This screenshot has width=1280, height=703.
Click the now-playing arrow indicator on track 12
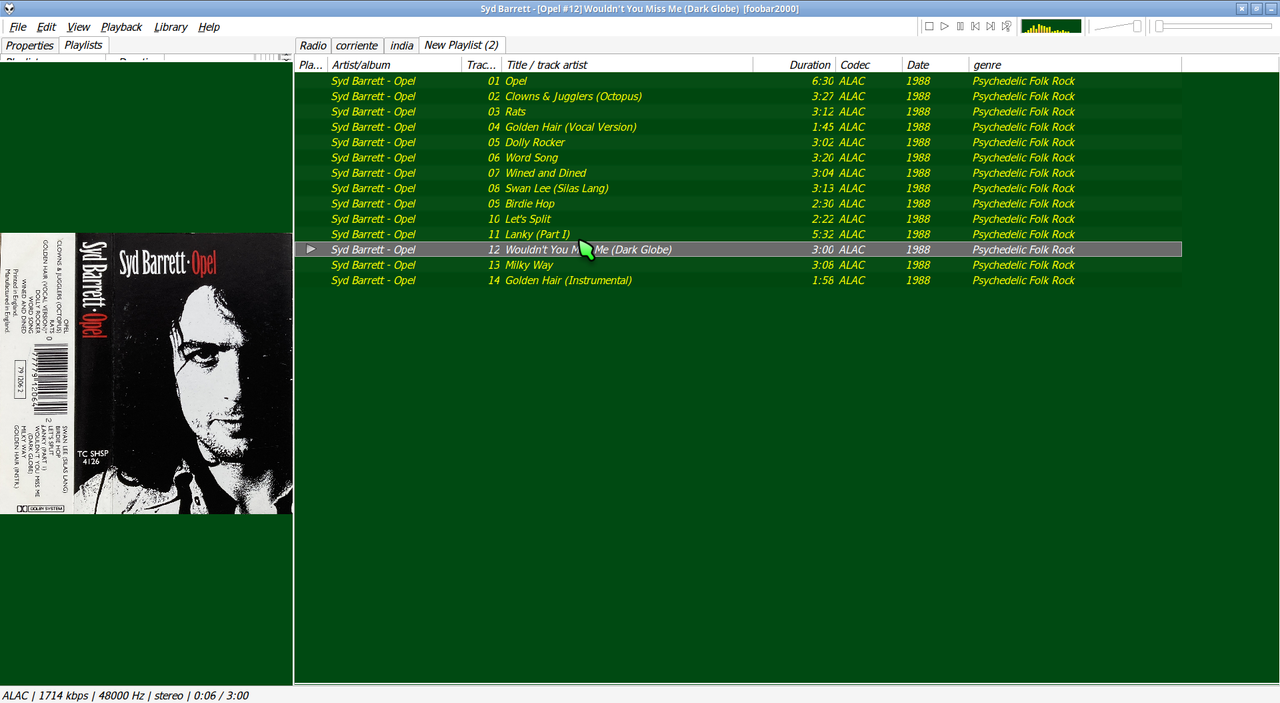(x=311, y=249)
